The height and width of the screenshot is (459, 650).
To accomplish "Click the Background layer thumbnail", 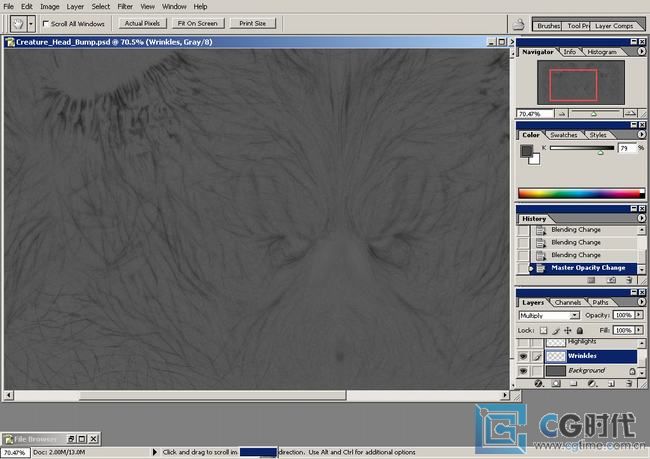I will [556, 371].
